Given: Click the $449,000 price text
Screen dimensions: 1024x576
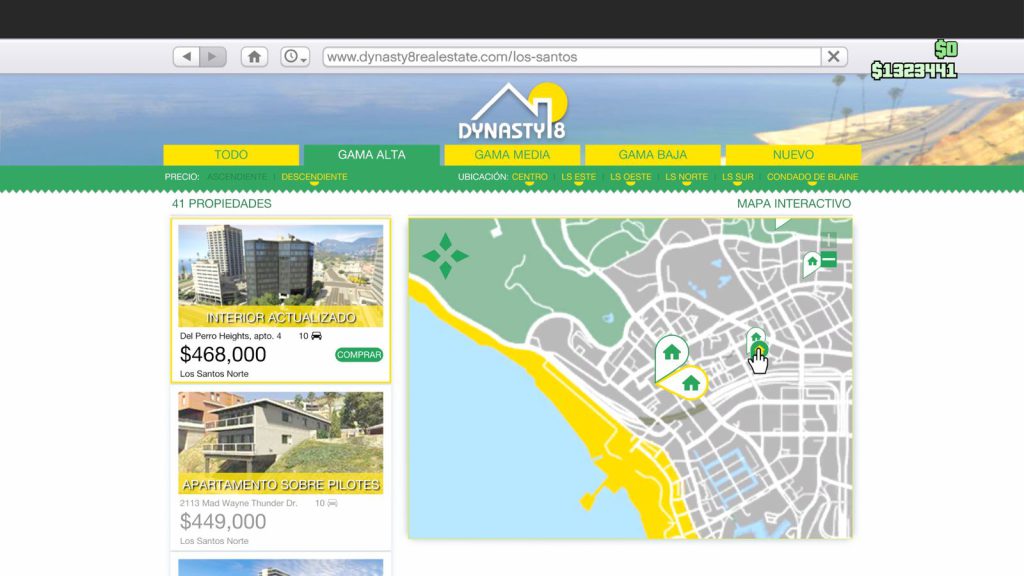Looking at the screenshot, I should pos(223,522).
